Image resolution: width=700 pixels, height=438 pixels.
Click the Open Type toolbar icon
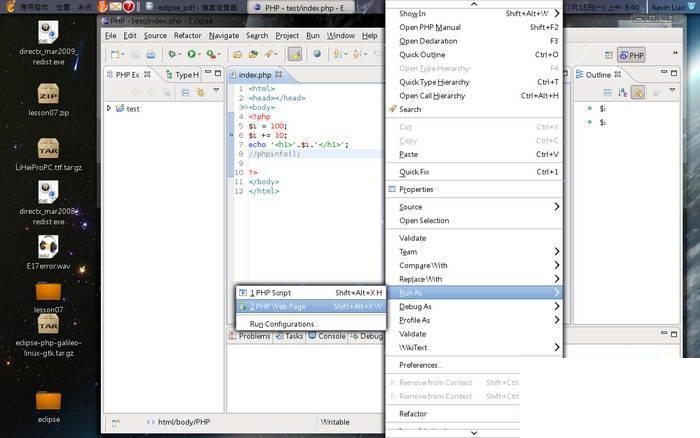(253, 54)
